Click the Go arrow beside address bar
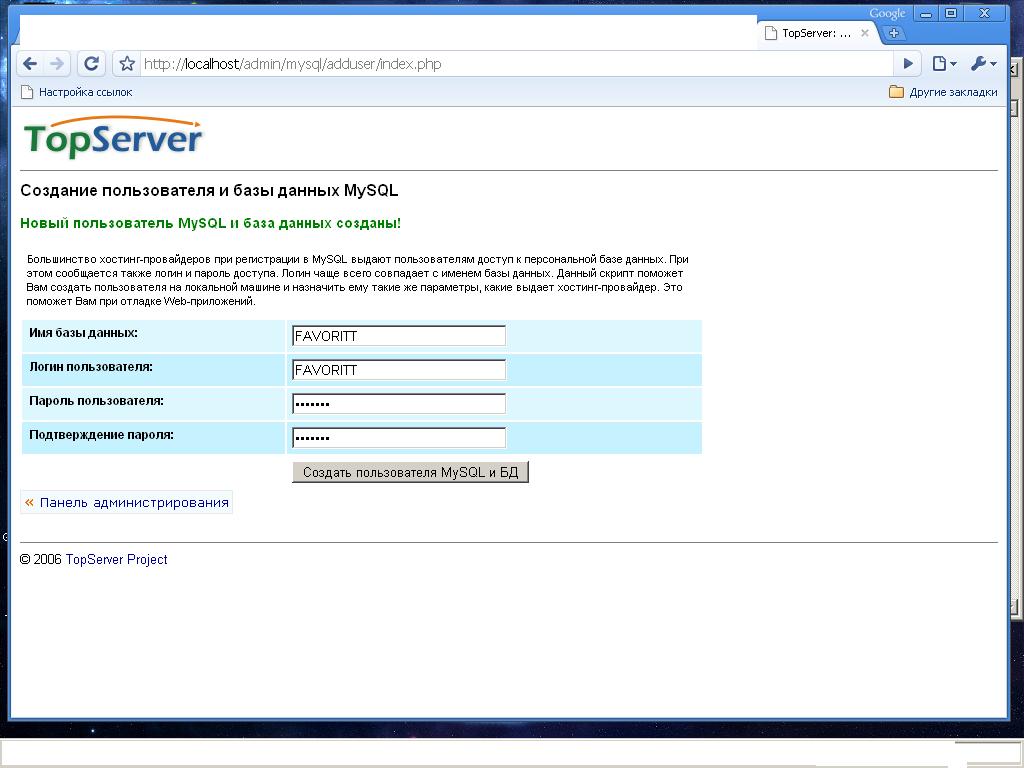Image resolution: width=1024 pixels, height=768 pixels. [908, 63]
